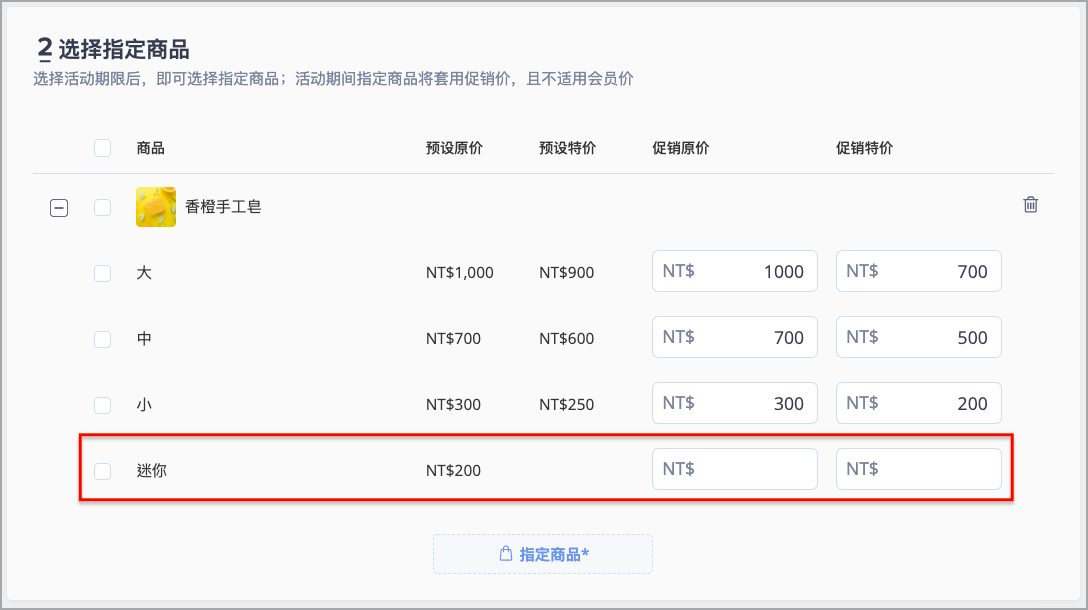
Task: Check the 香橙手工皂 product checkbox
Action: coord(103,207)
